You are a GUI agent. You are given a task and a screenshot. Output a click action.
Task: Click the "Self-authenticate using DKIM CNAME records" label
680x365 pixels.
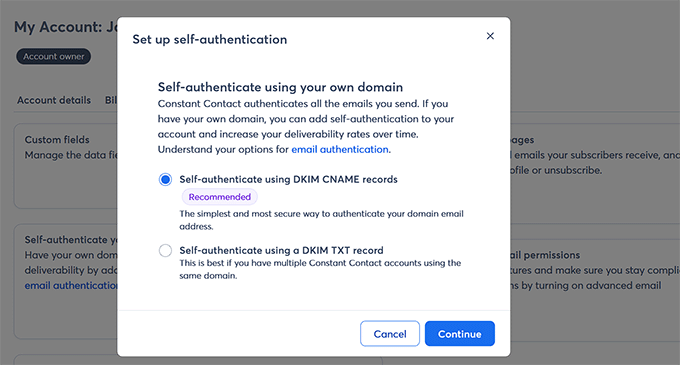(288, 179)
